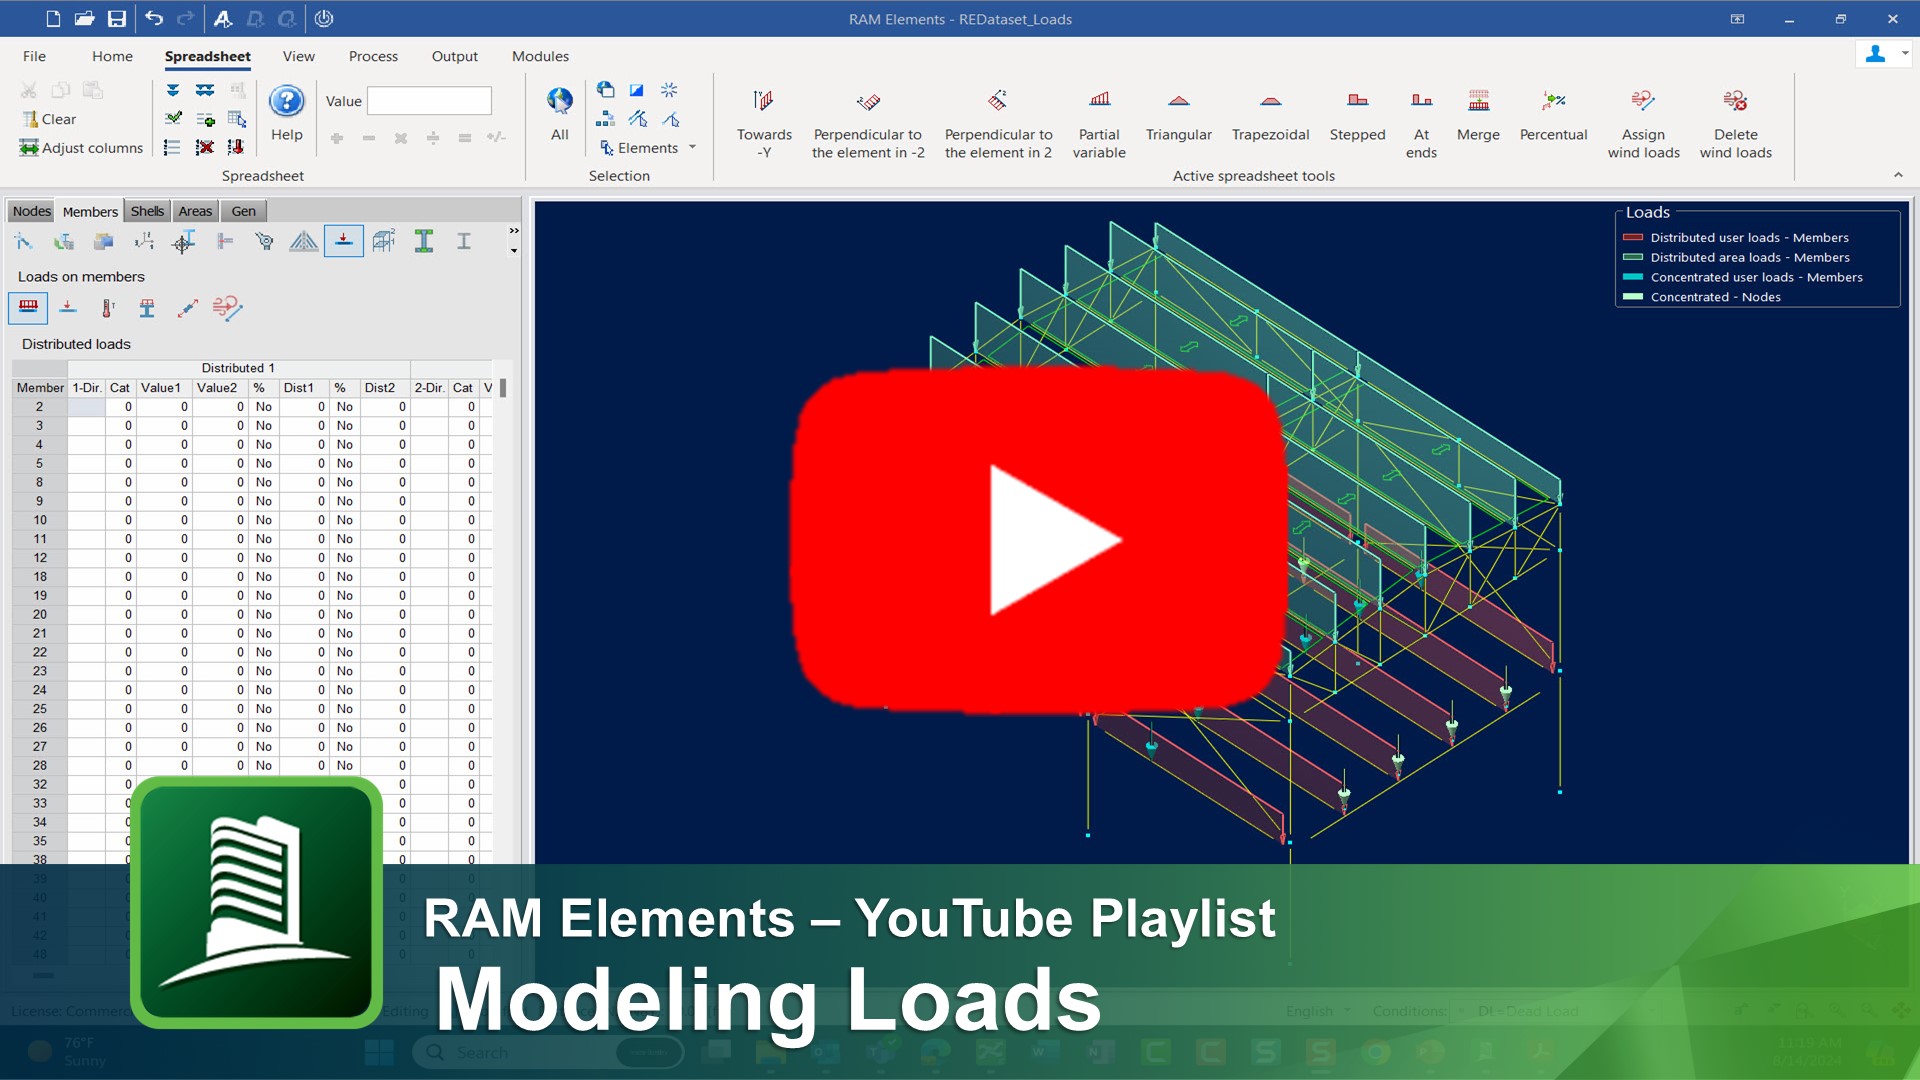Toggle the highlighted point load icon in Members toolbar
Viewport: 1920px width, 1080px height.
click(344, 241)
